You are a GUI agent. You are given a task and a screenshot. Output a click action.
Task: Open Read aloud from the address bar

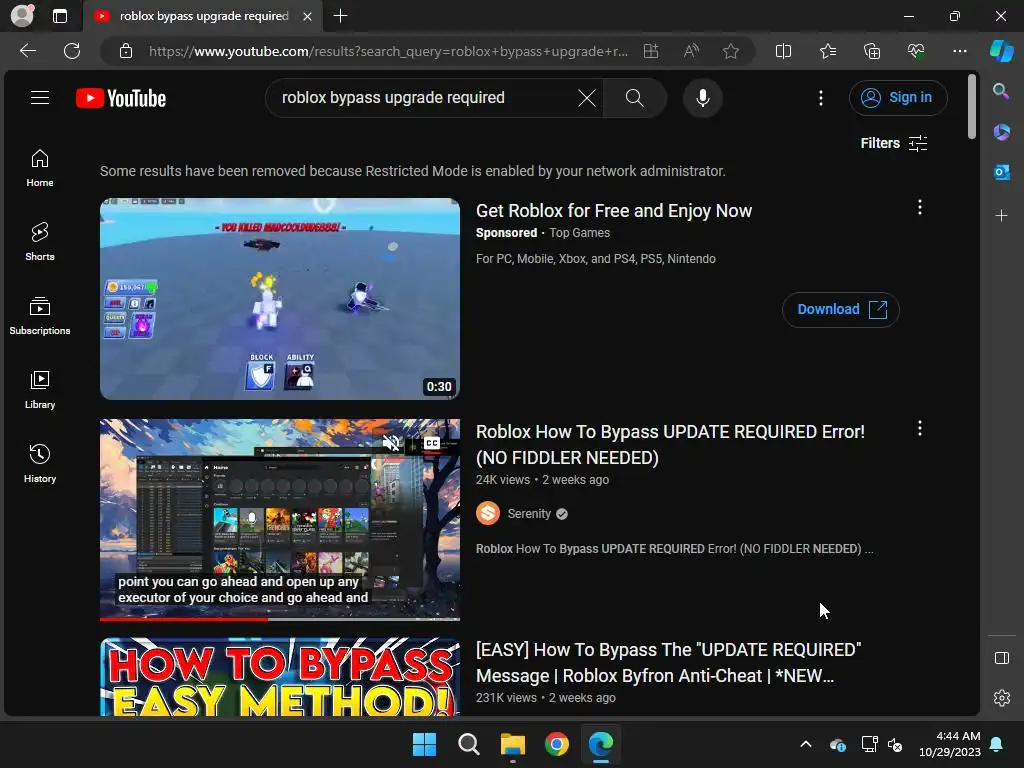(x=691, y=51)
